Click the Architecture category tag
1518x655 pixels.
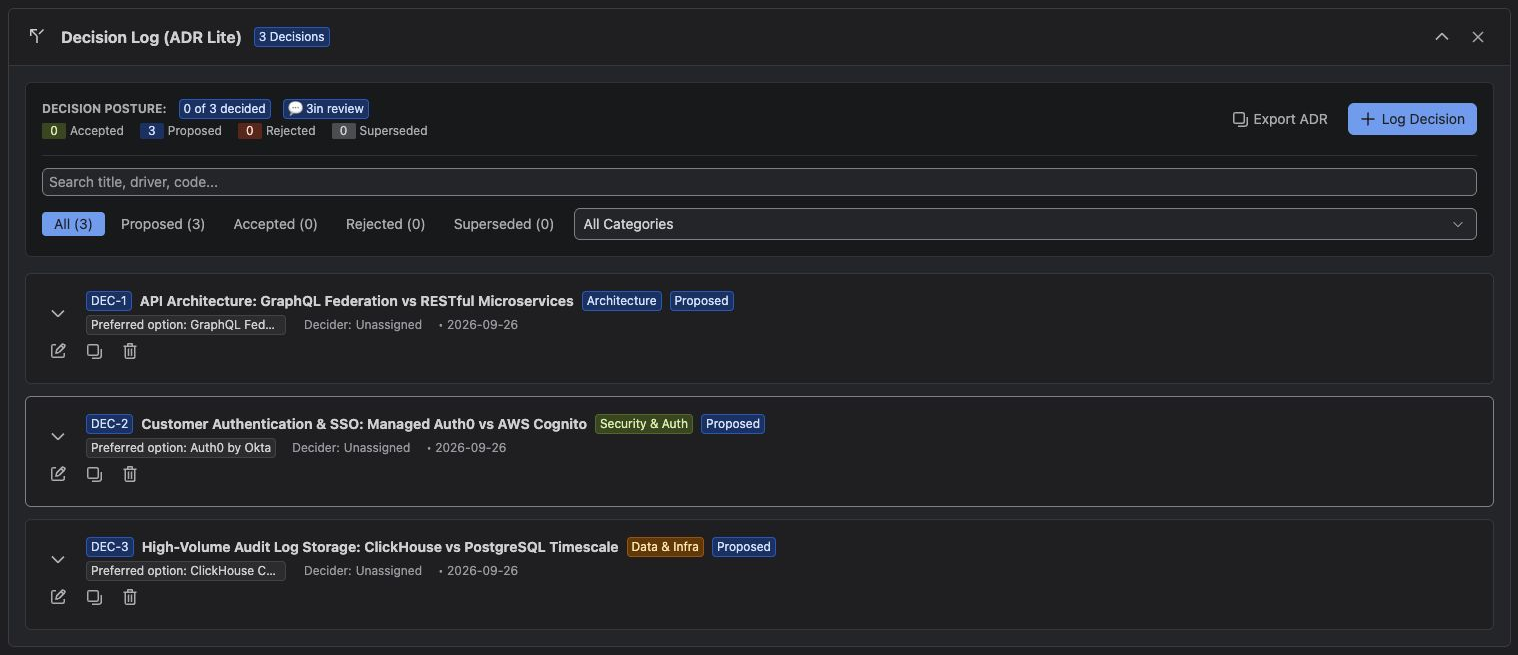click(622, 301)
